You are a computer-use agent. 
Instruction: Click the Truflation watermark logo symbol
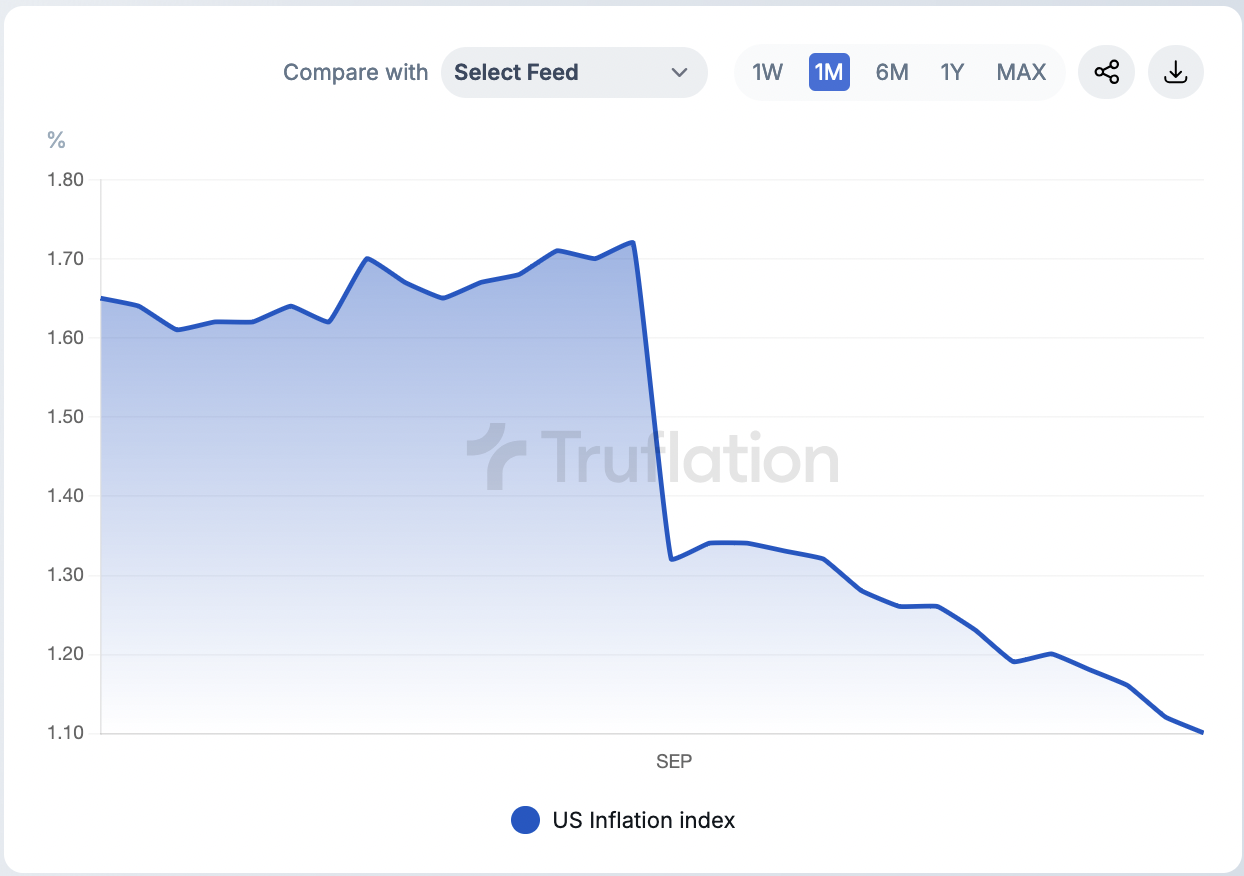496,457
